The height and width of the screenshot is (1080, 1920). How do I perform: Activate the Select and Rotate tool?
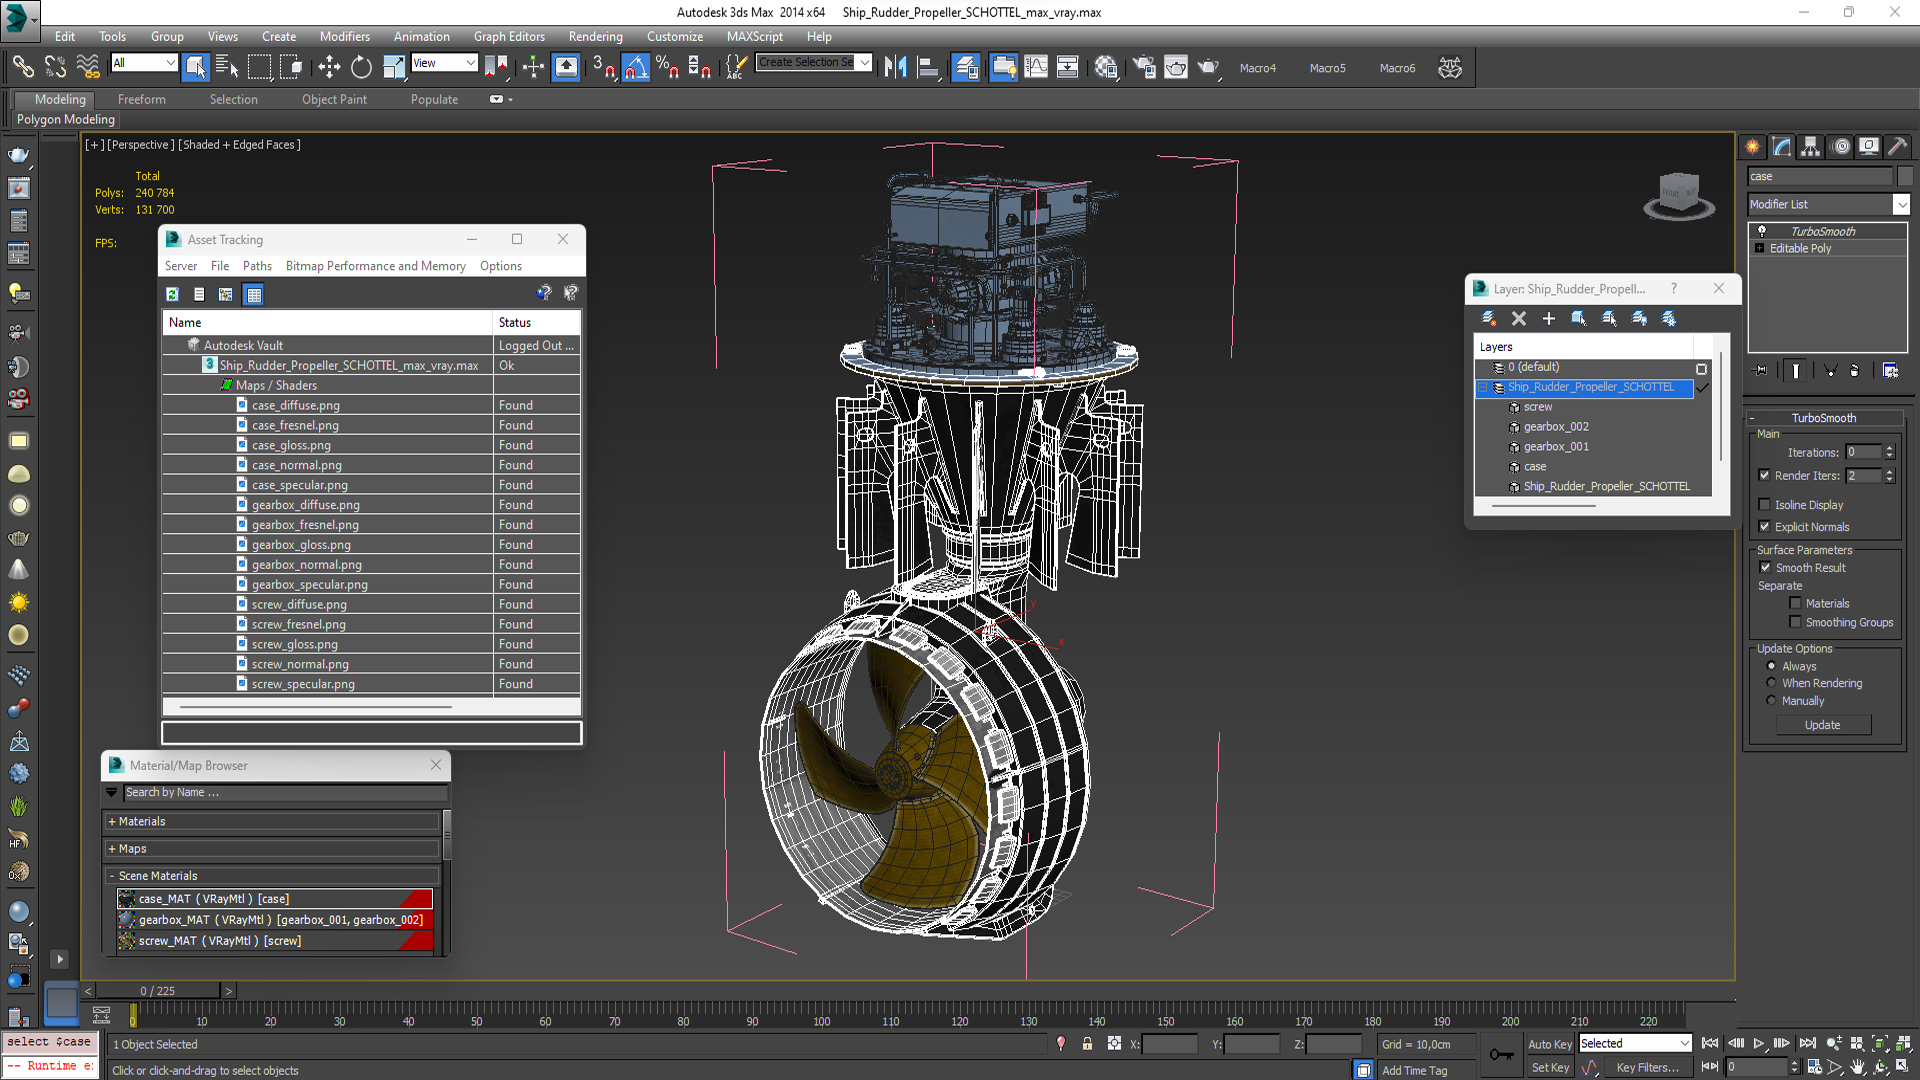(361, 67)
